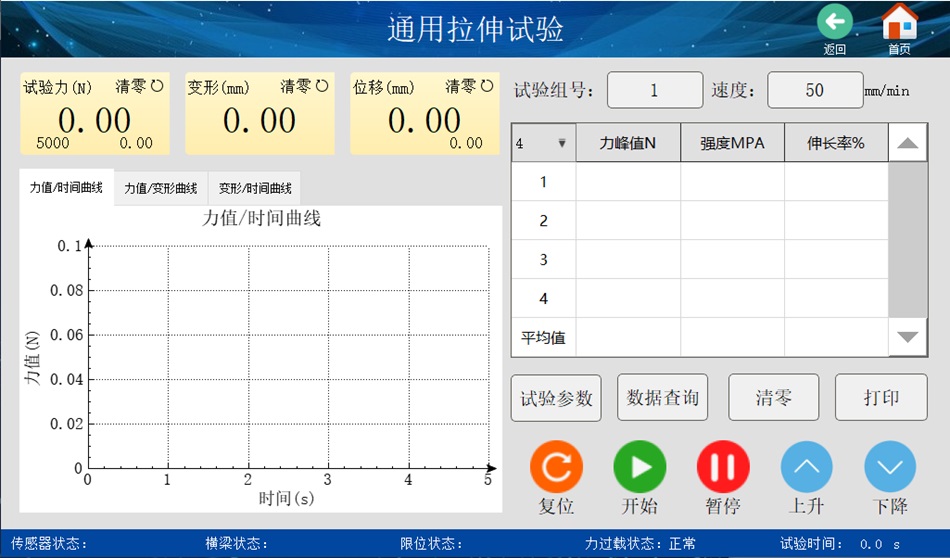
Task: Click the orange Reset (复位) icon
Action: tap(556, 466)
